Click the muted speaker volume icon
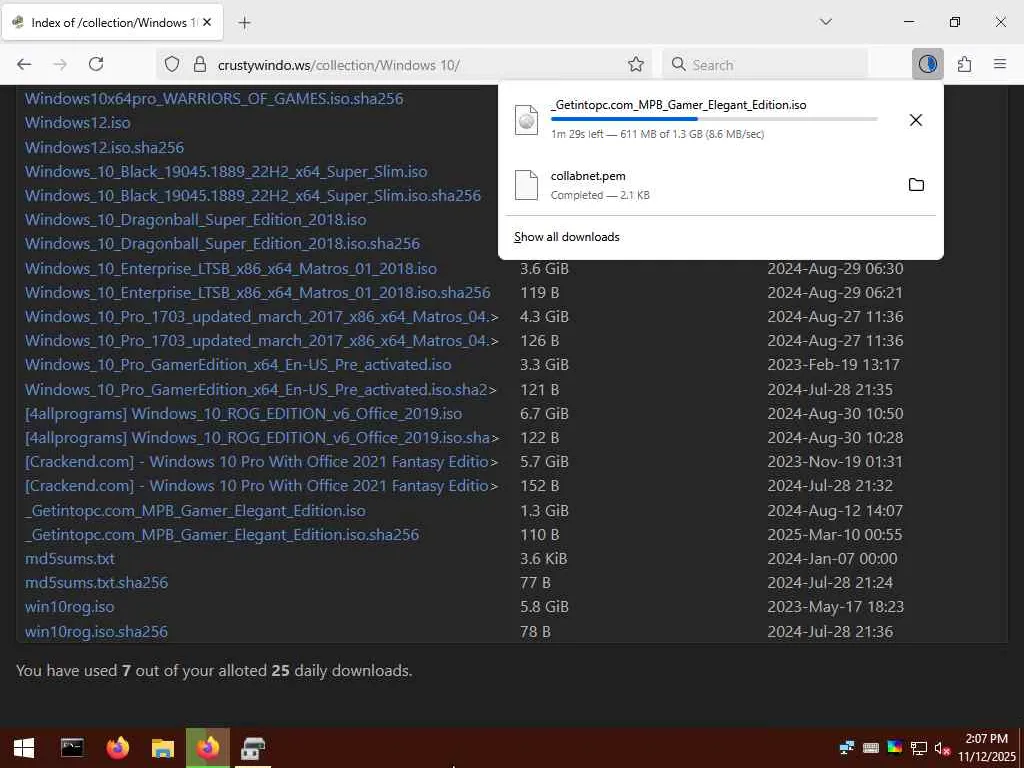The height and width of the screenshot is (768, 1024). 942,748
